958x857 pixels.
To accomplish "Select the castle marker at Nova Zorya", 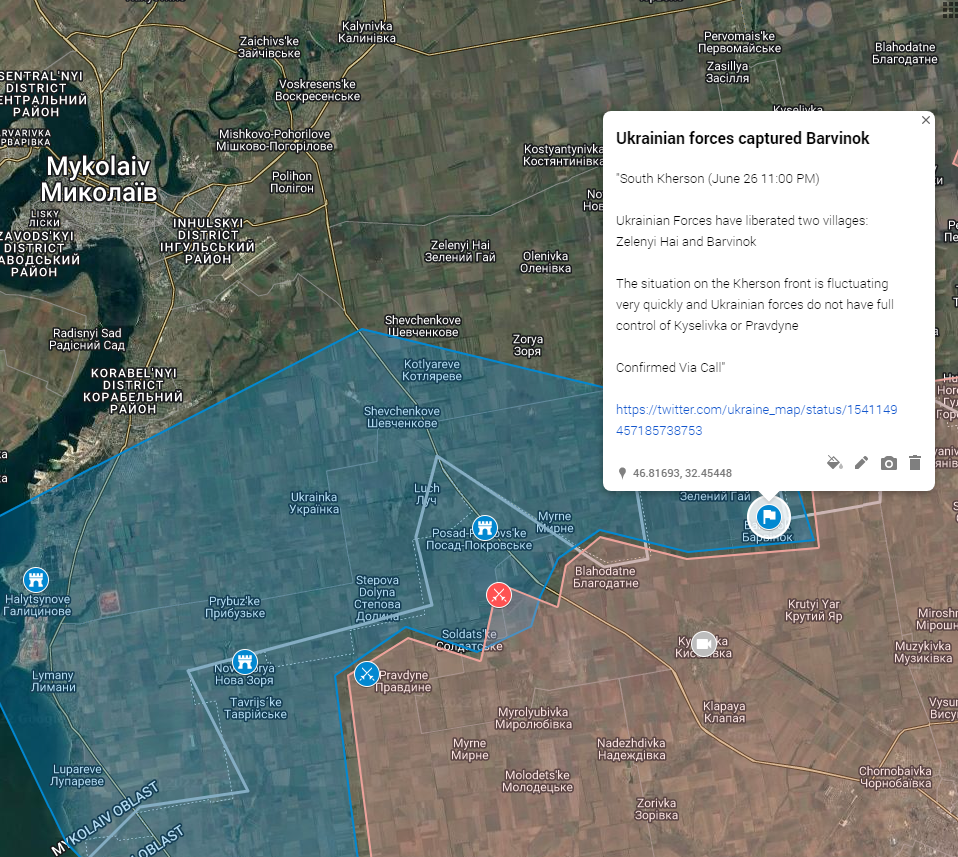I will point(244,661).
